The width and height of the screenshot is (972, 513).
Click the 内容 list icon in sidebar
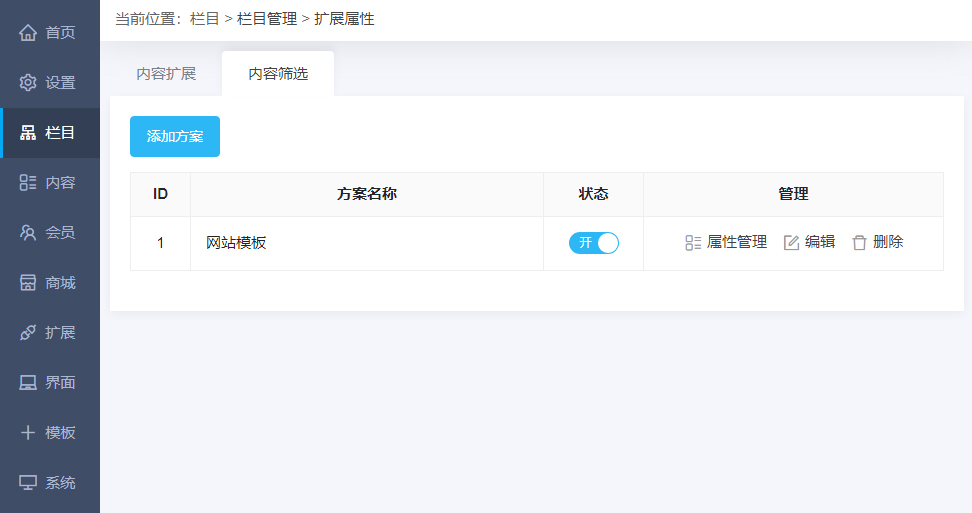pyautogui.click(x=28, y=183)
